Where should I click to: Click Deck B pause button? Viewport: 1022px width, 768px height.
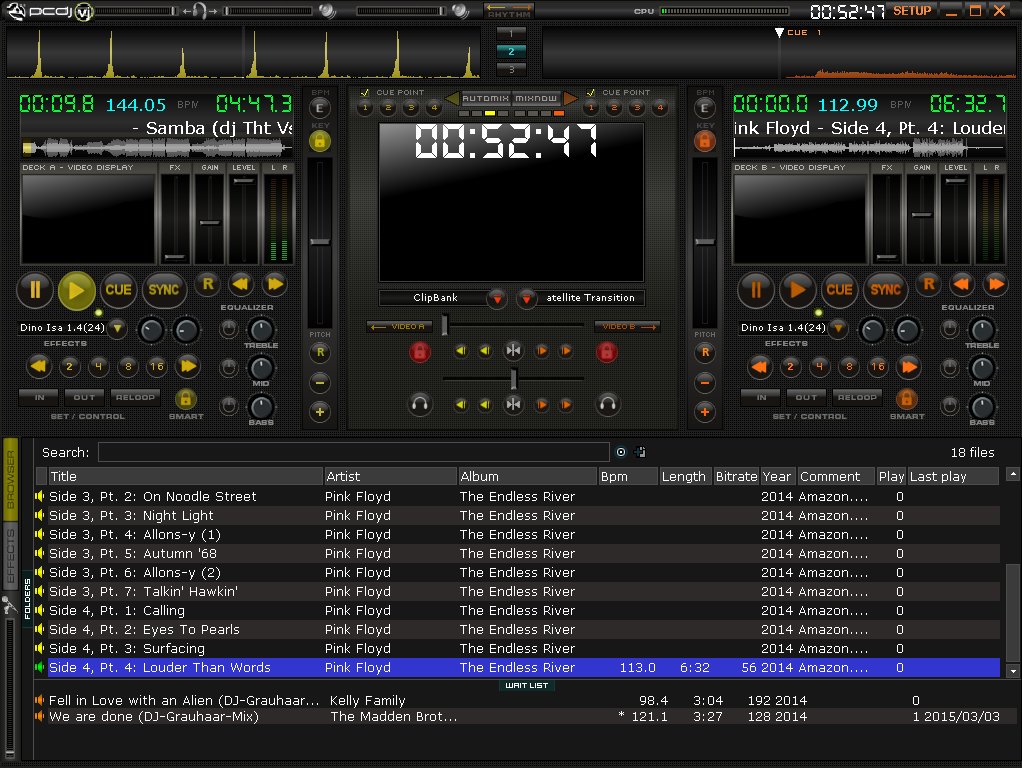click(x=756, y=290)
